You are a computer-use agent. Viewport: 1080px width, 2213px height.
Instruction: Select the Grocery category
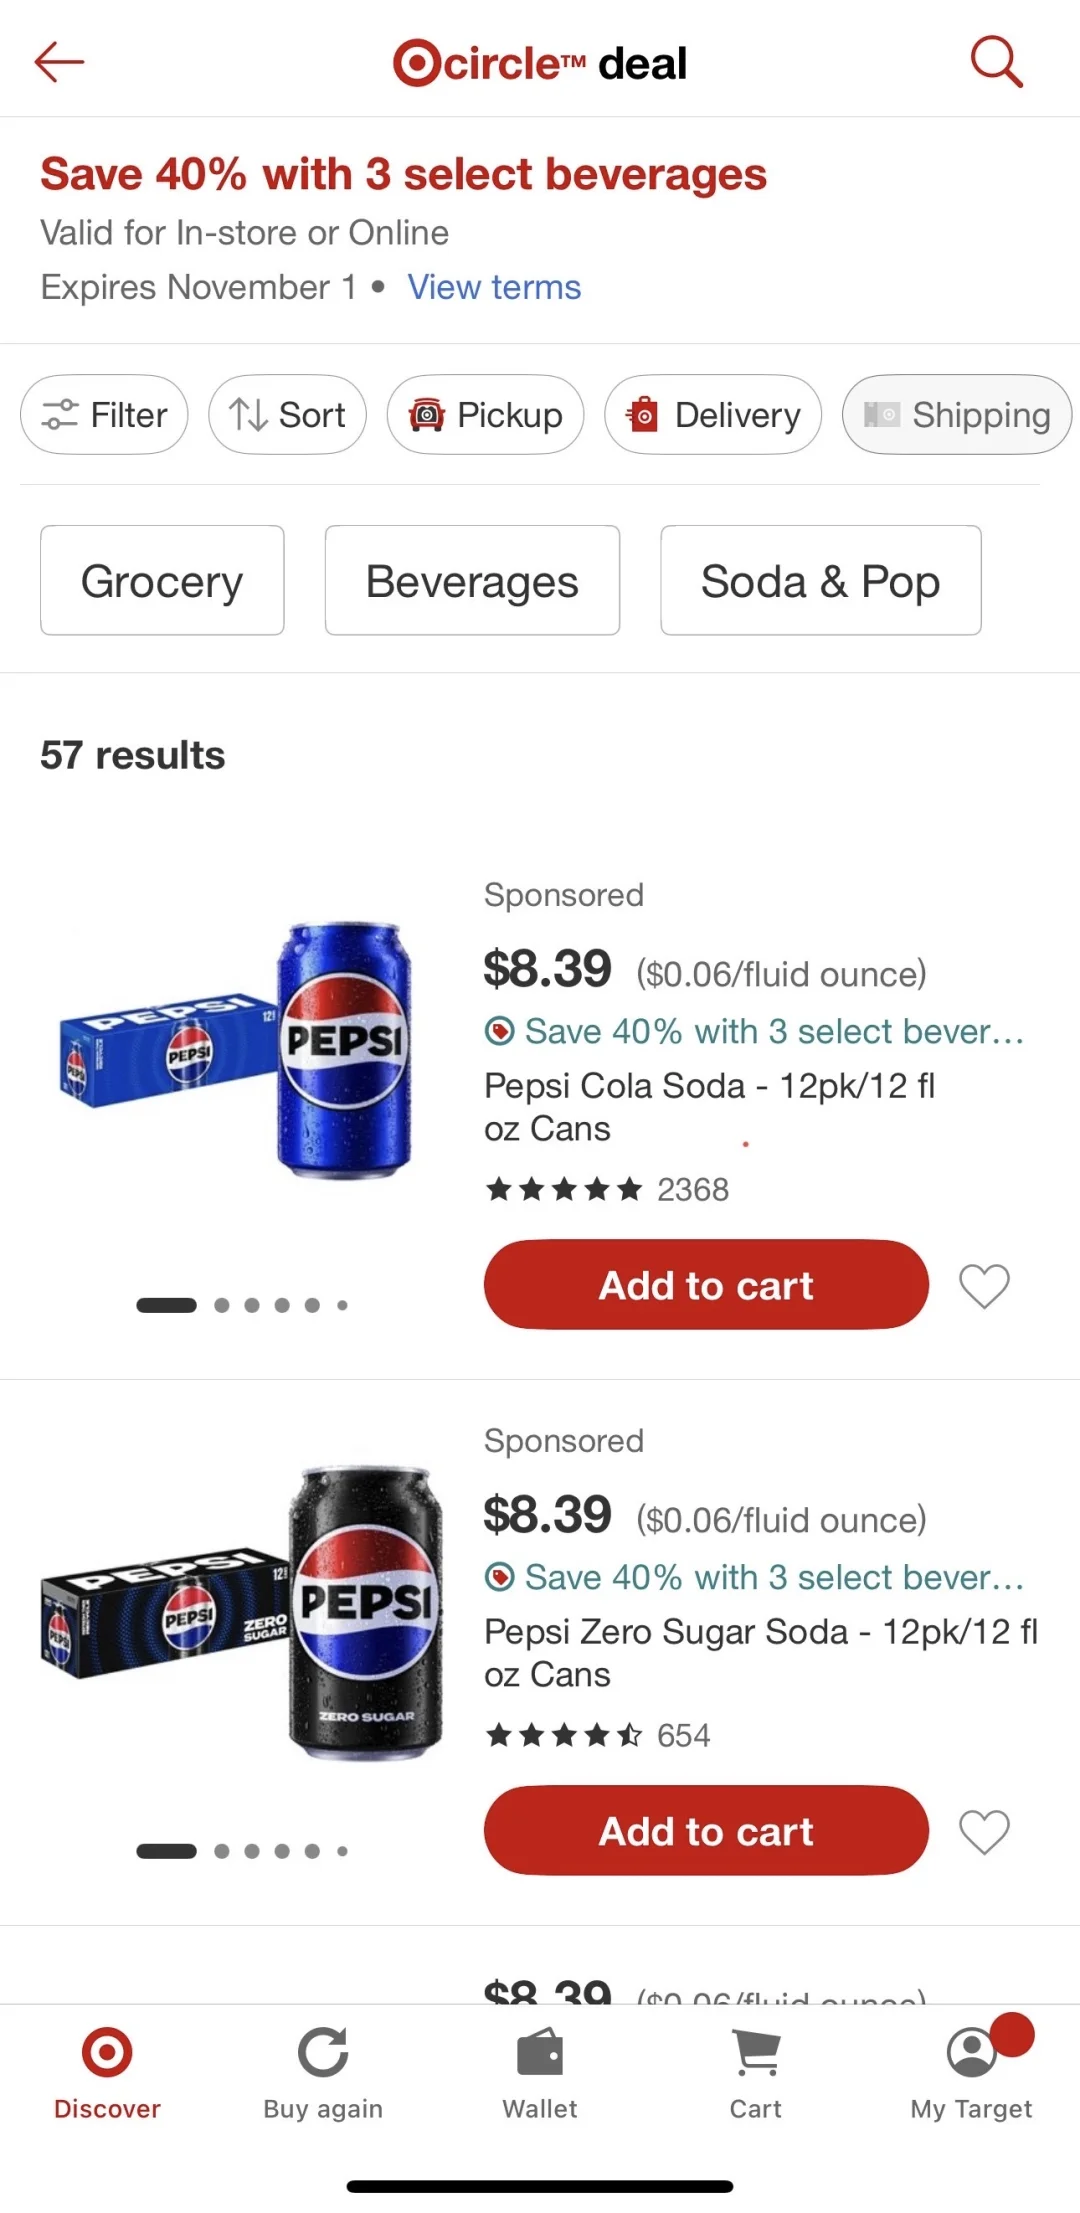[x=162, y=581]
